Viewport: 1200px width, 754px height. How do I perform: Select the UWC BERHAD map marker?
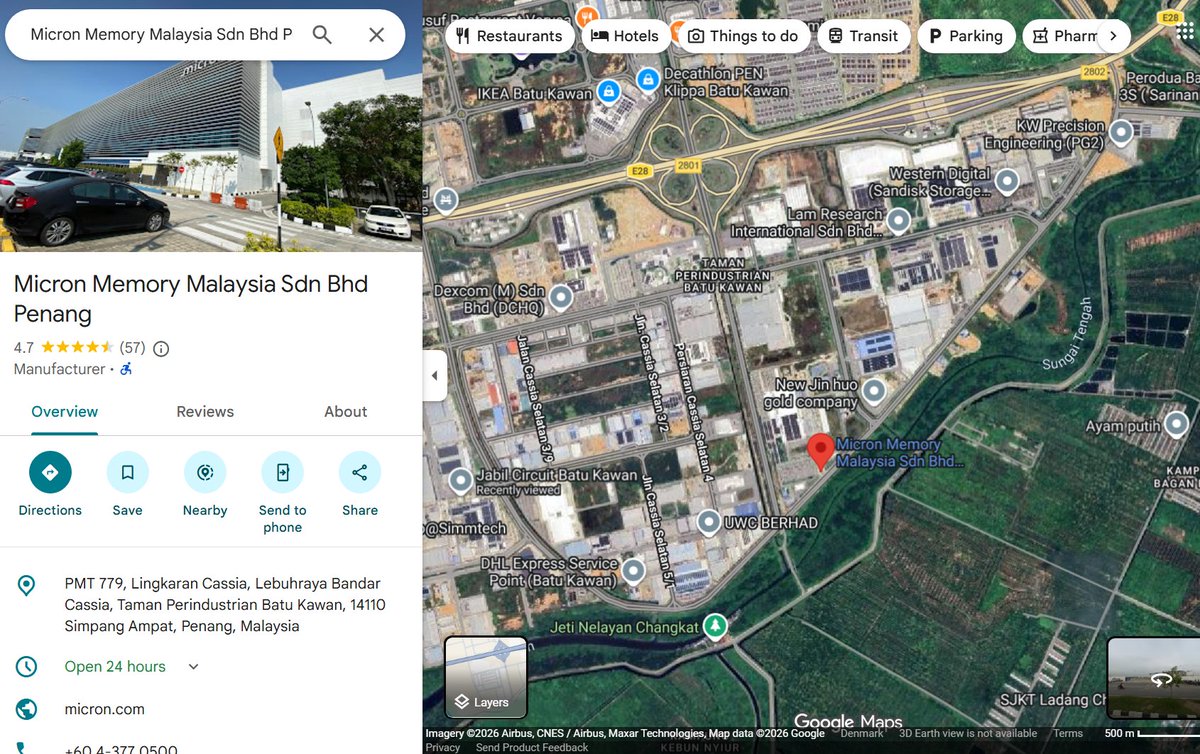click(x=709, y=521)
